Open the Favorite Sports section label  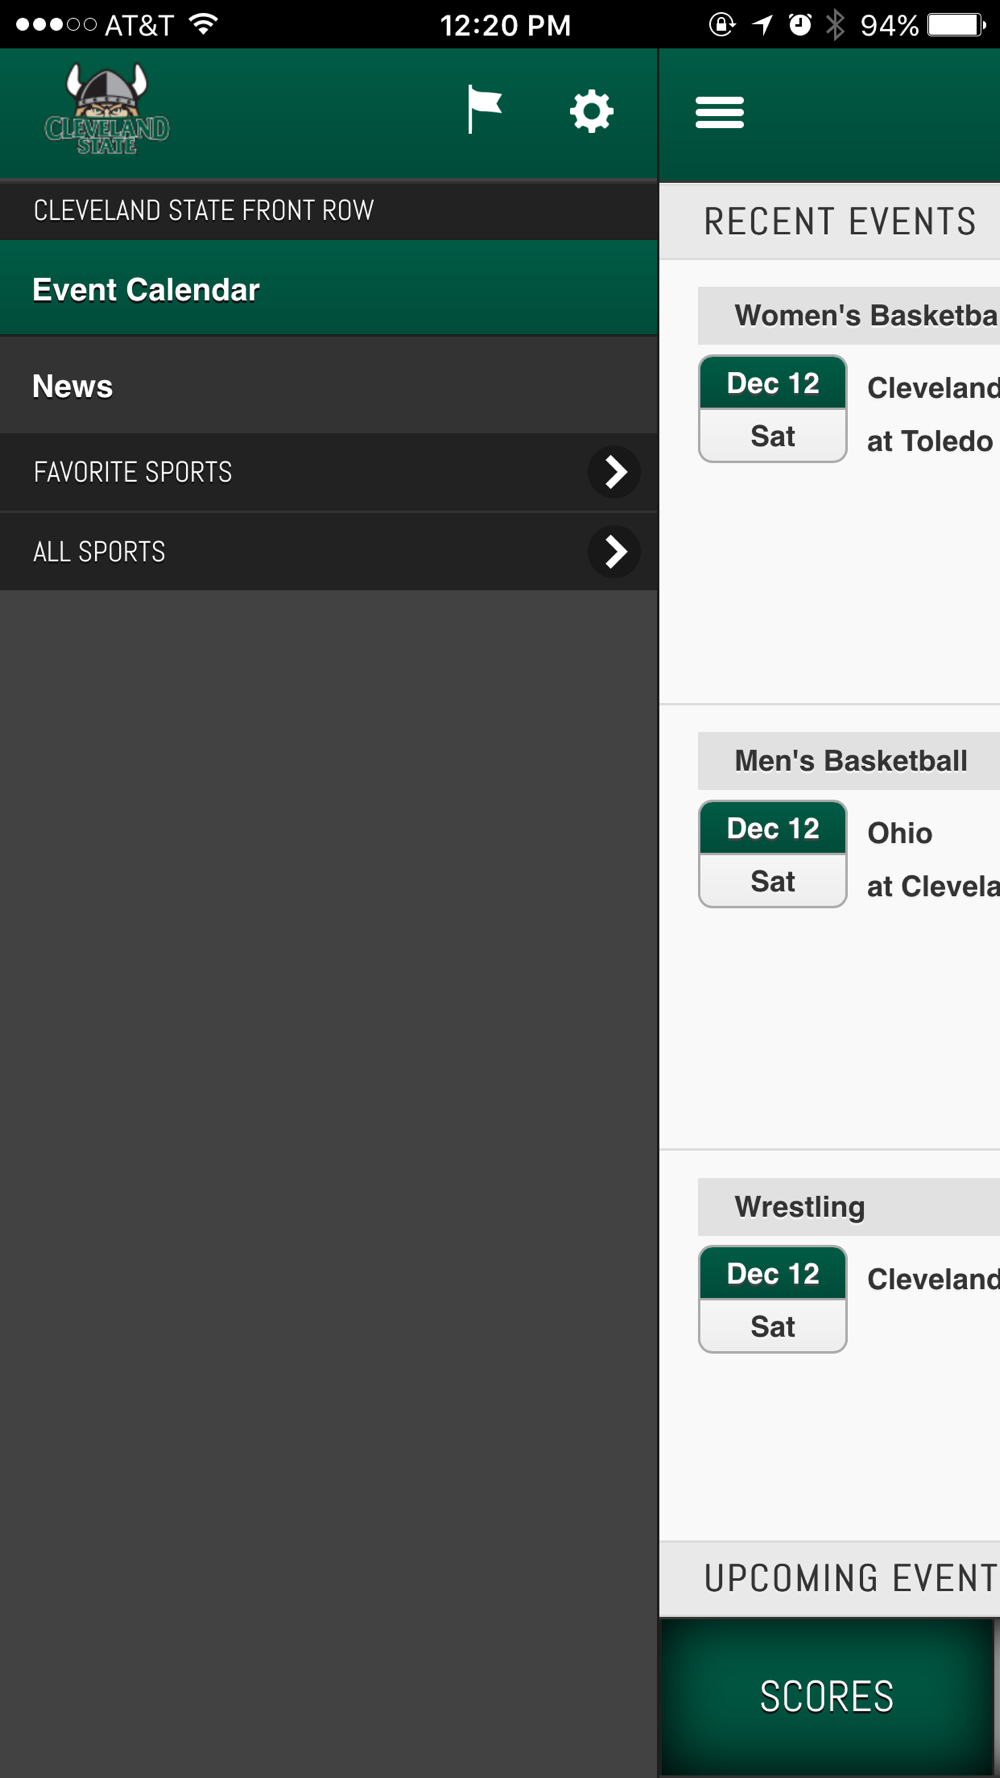pos(133,472)
